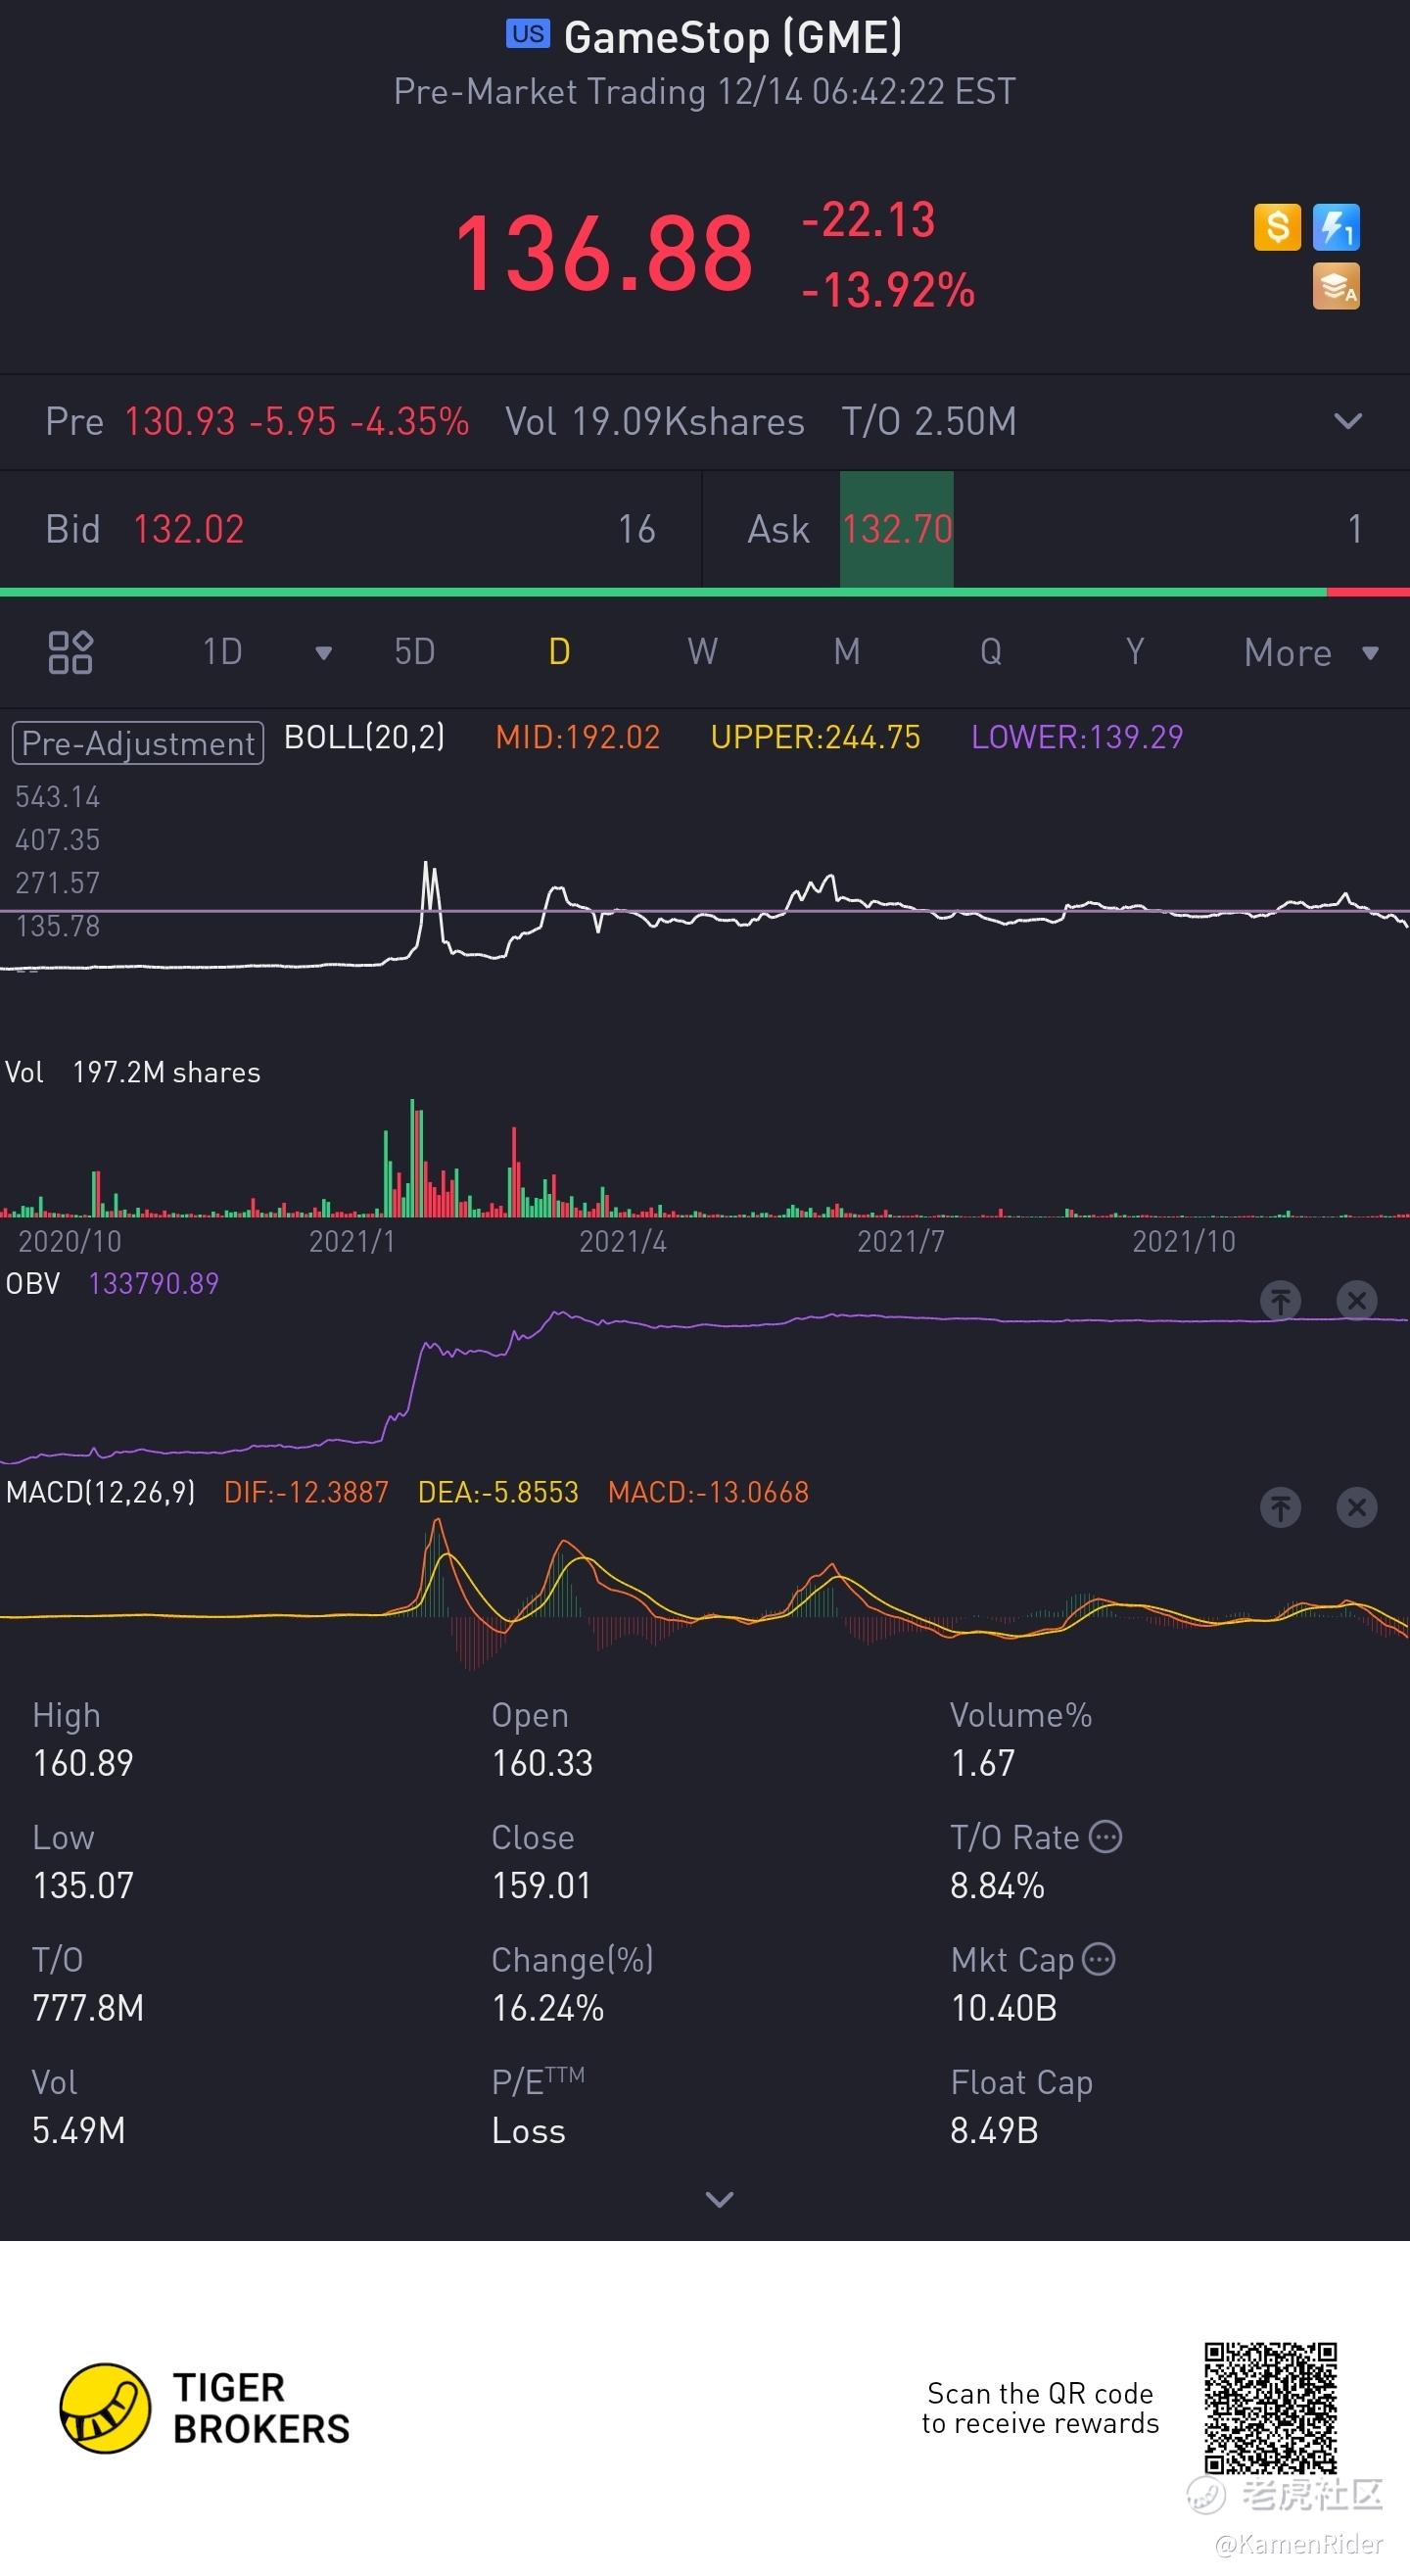Close the OBV indicator panel
This screenshot has width=1410, height=2576.
1356,1300
